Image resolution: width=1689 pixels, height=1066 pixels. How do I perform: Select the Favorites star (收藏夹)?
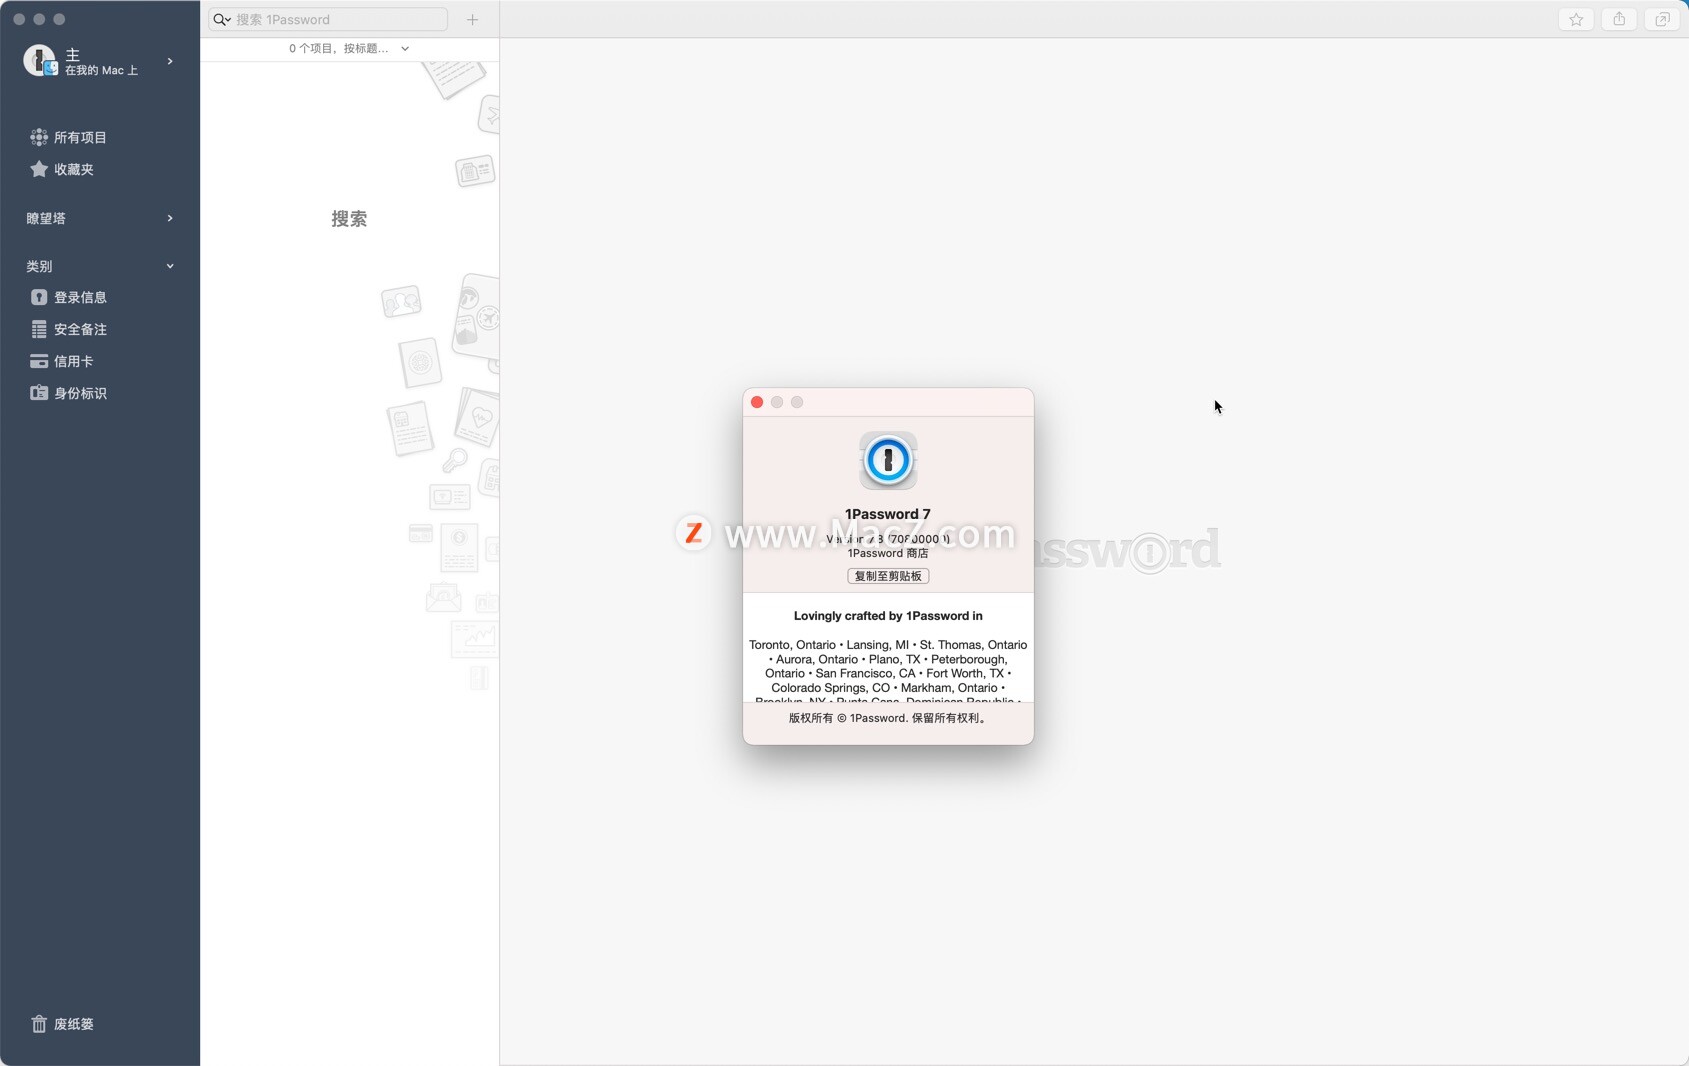[39, 169]
